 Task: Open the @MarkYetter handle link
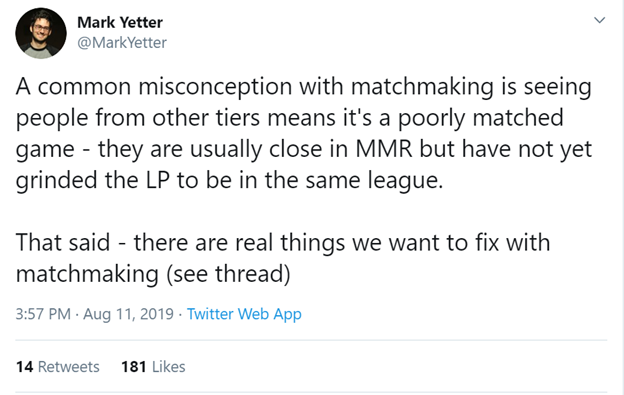click(x=122, y=43)
